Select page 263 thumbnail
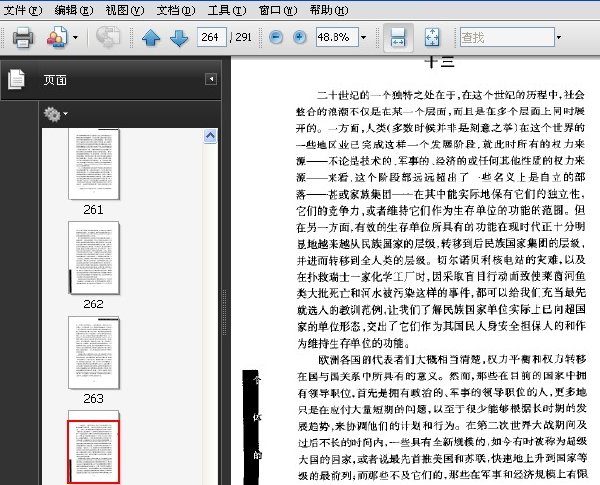The width and height of the screenshot is (600, 485). (94, 353)
